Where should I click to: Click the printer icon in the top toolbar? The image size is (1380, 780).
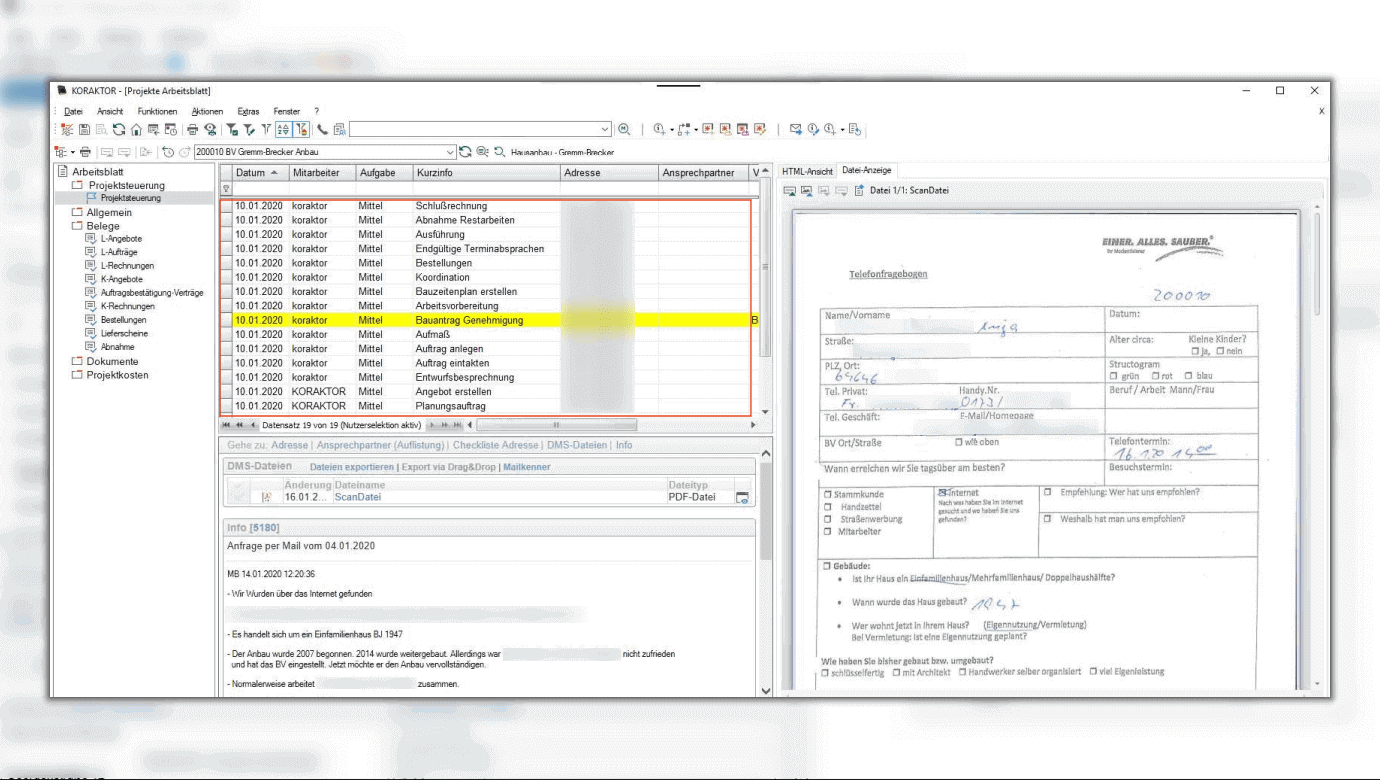tap(193, 129)
